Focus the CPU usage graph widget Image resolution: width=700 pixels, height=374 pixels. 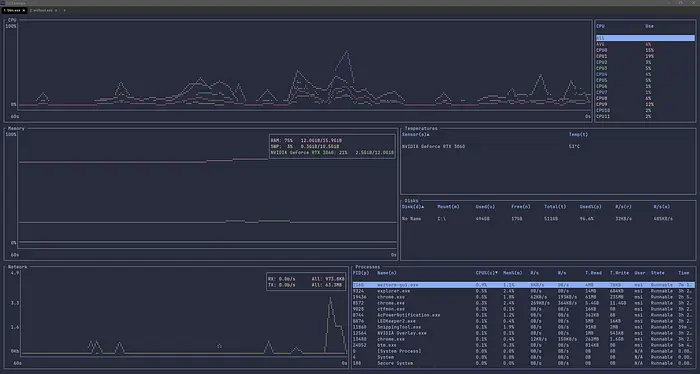coord(298,71)
